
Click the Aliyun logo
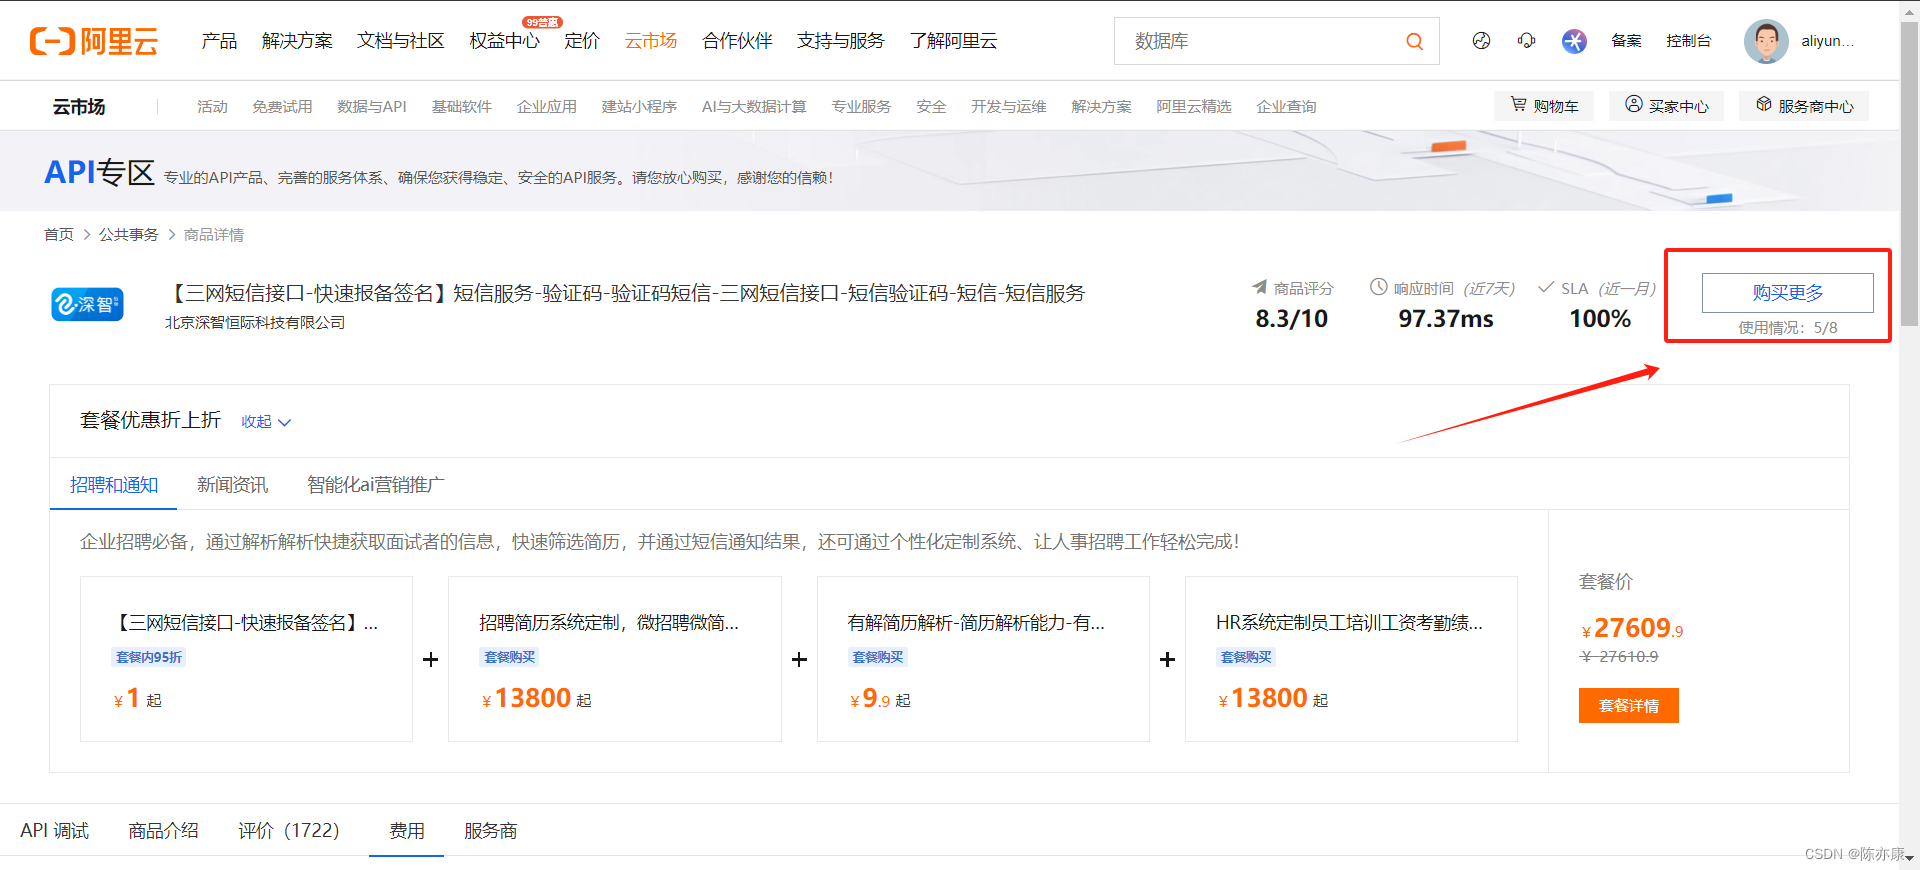pos(94,41)
